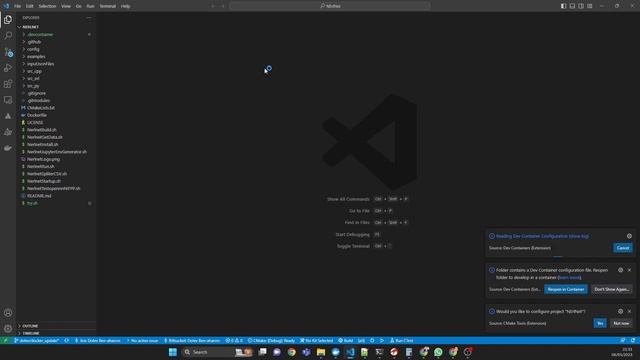Open the Run menu
The height and width of the screenshot is (360, 640).
point(90,6)
